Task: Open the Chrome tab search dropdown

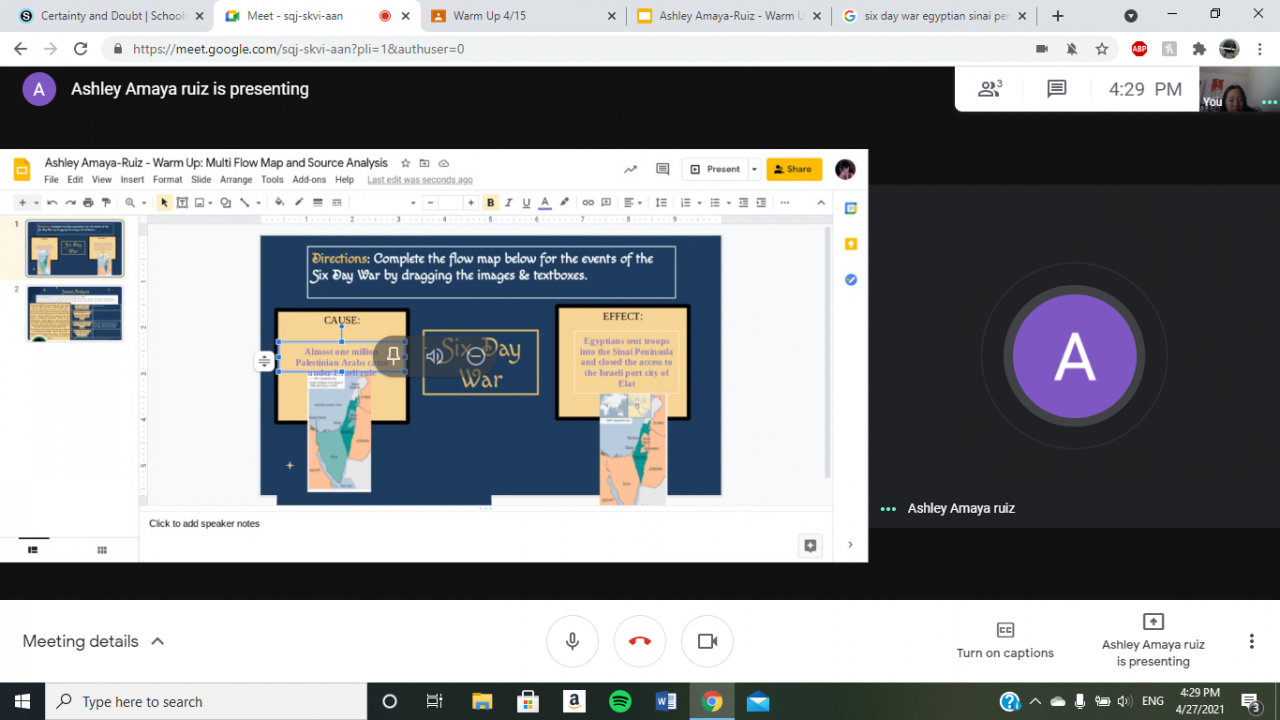Action: (x=1131, y=16)
